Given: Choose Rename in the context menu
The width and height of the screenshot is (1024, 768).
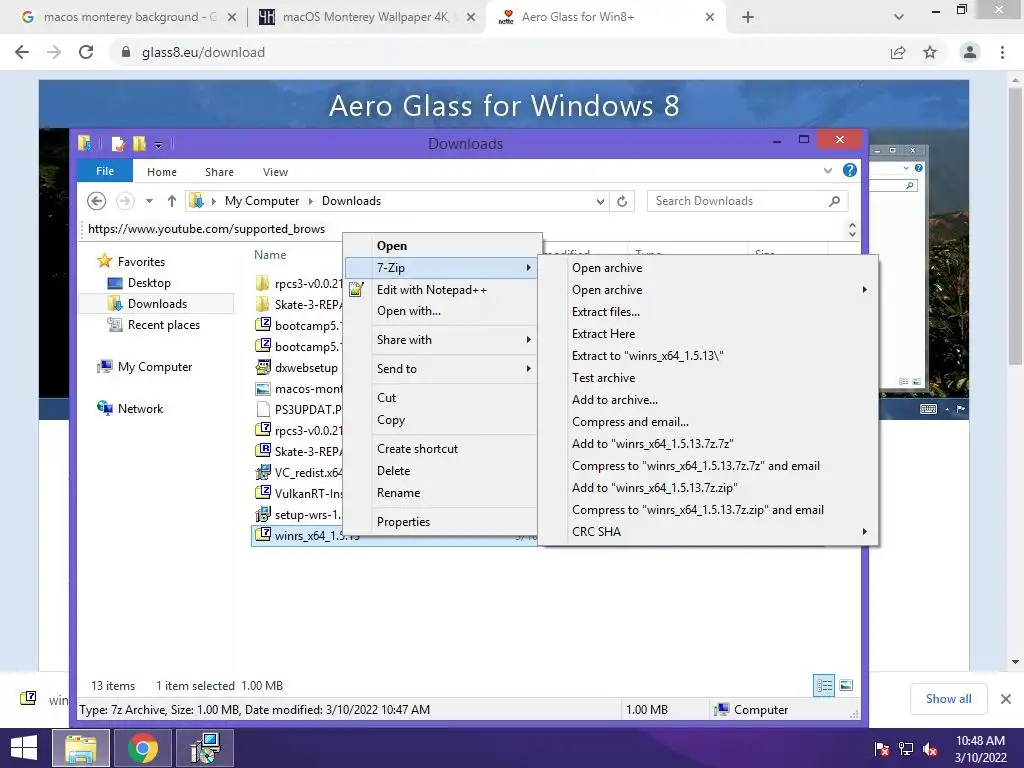Looking at the screenshot, I should coord(398,493).
